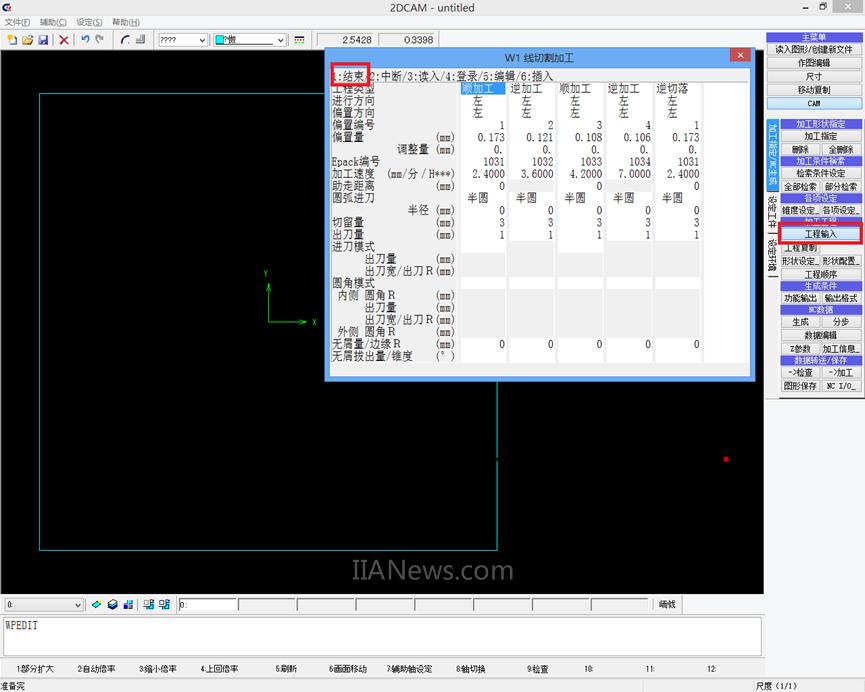Click the New file icon in toolbar
This screenshot has width=865, height=692.
click(x=12, y=40)
